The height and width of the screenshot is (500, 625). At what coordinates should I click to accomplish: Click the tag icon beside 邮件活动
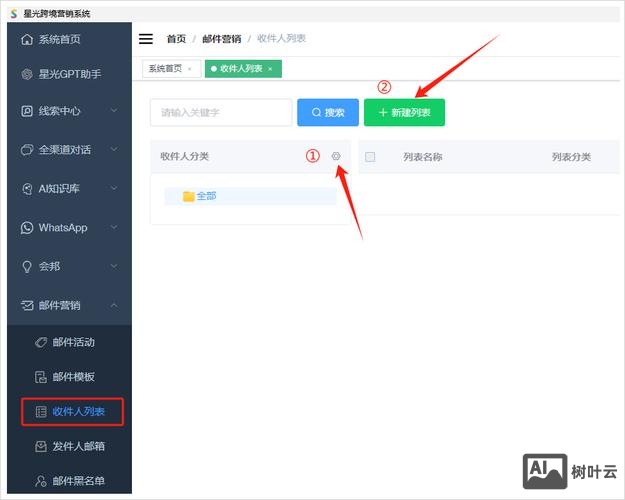pyautogui.click(x=41, y=343)
